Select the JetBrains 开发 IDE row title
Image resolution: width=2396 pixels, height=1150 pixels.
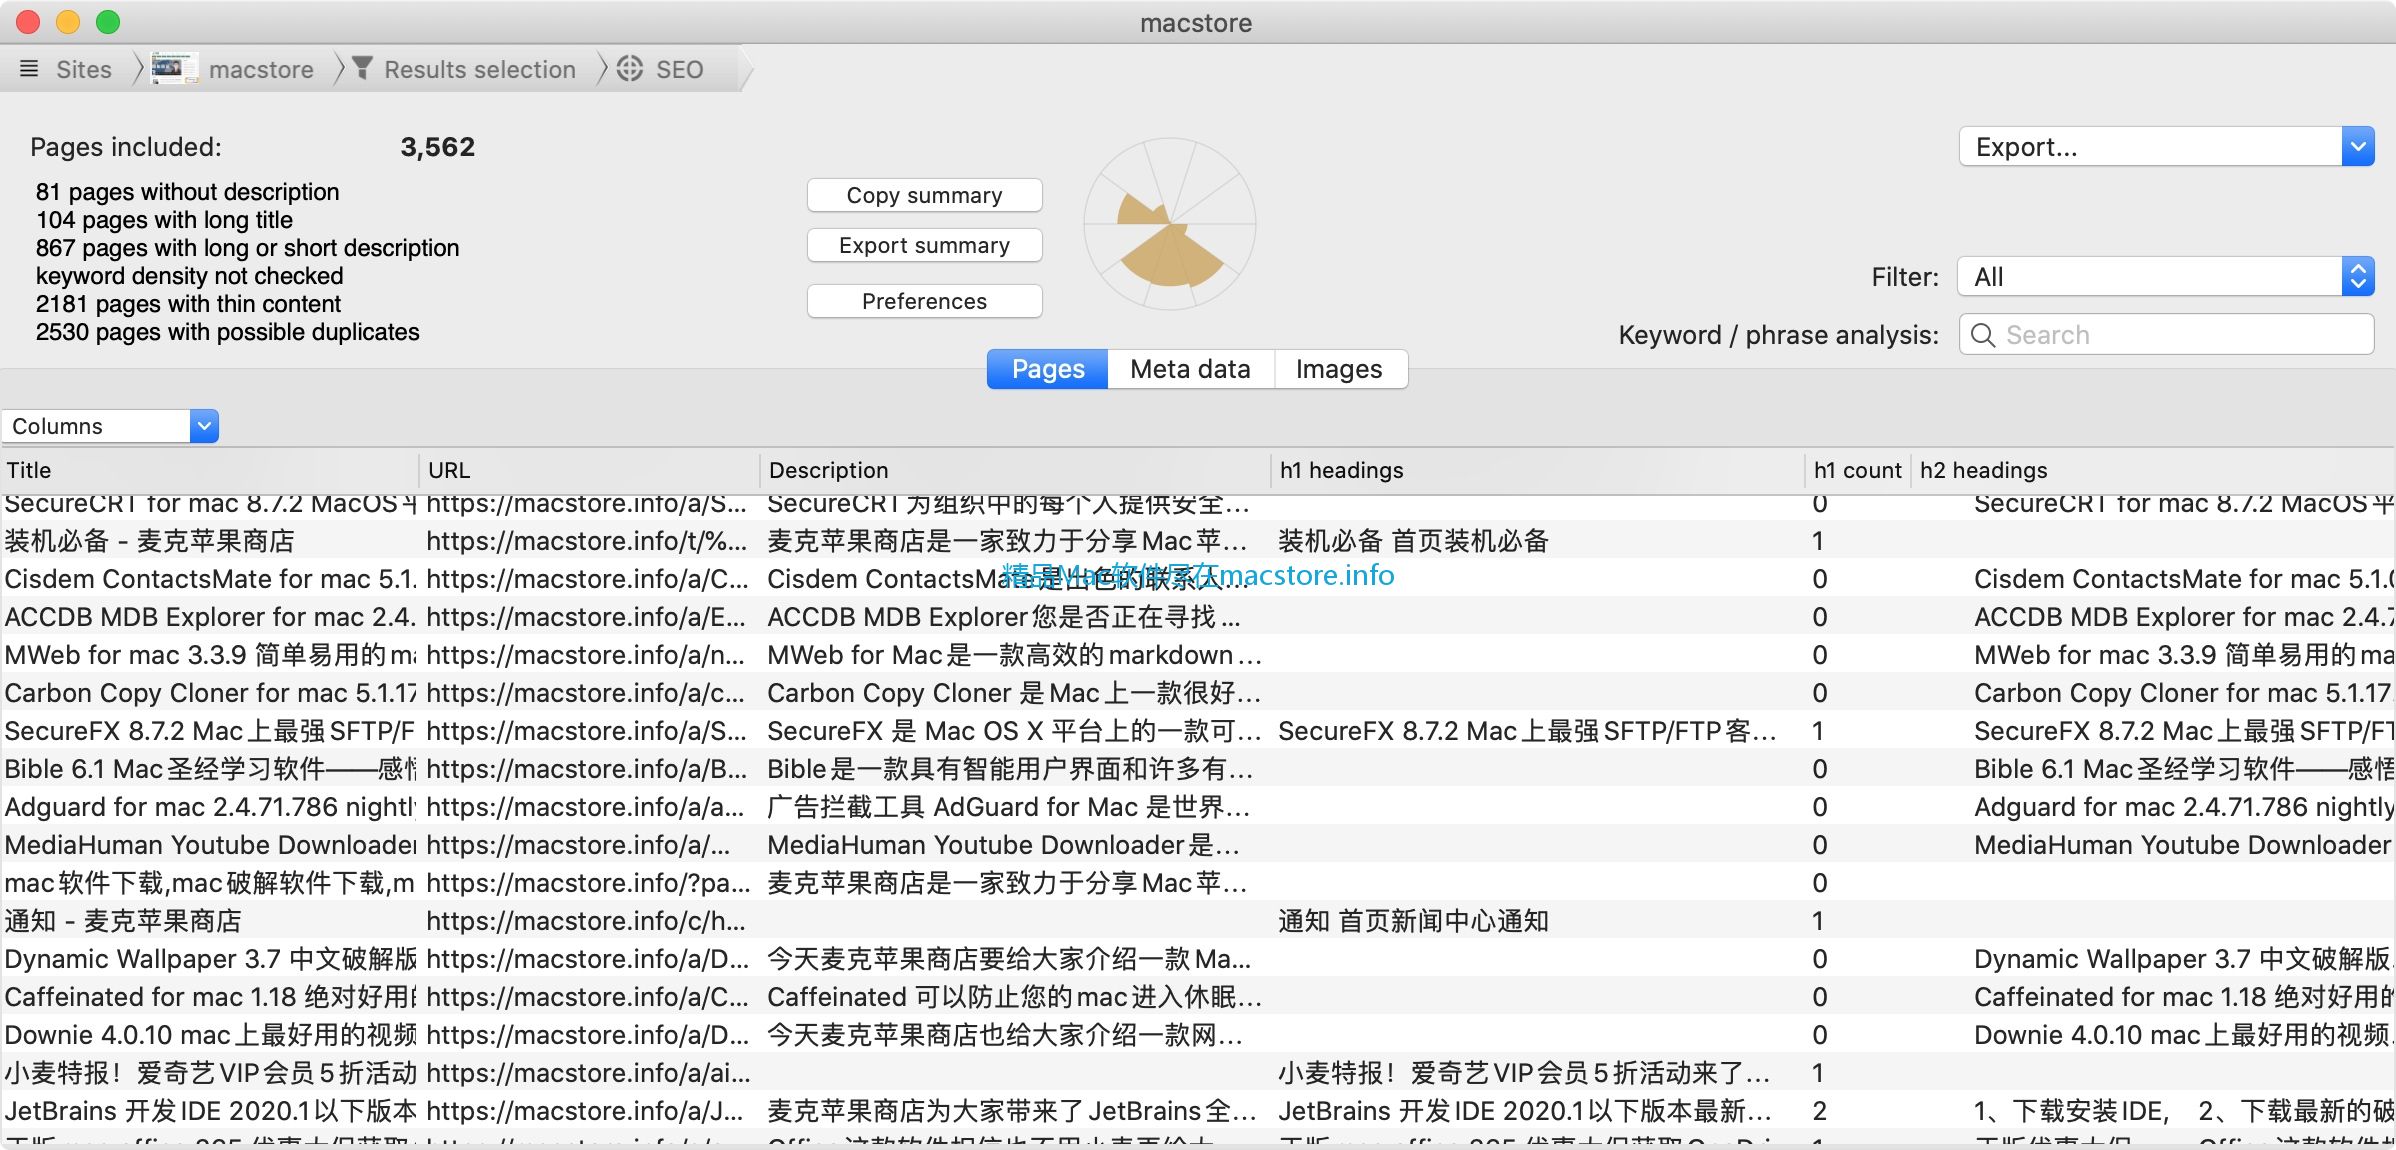(x=210, y=1111)
